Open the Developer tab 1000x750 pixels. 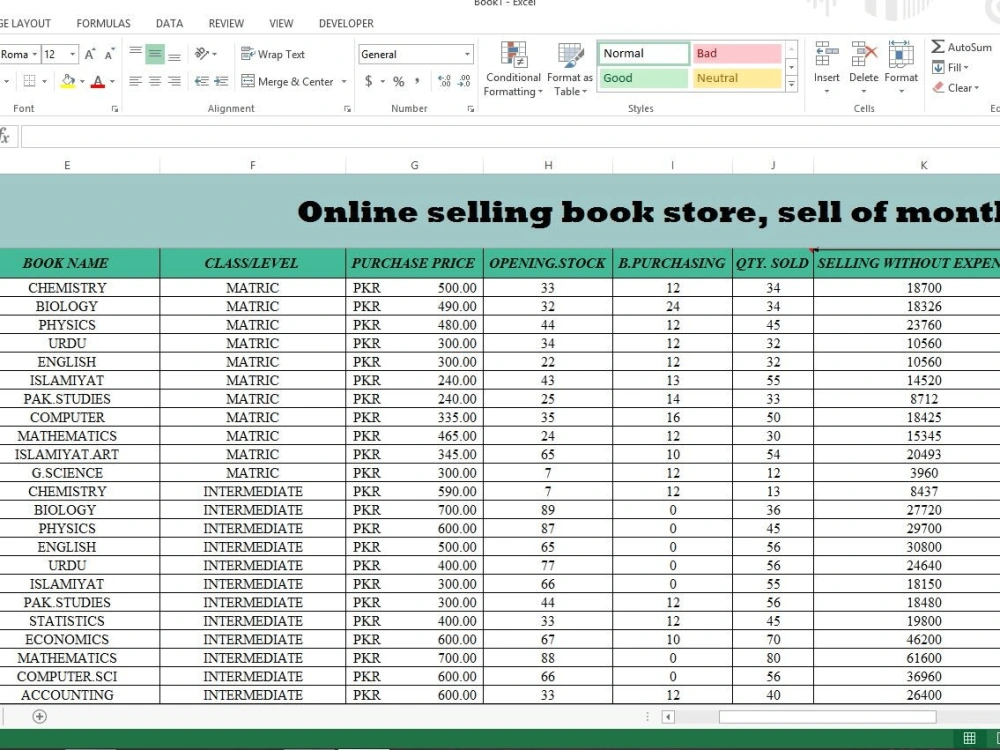pos(346,24)
